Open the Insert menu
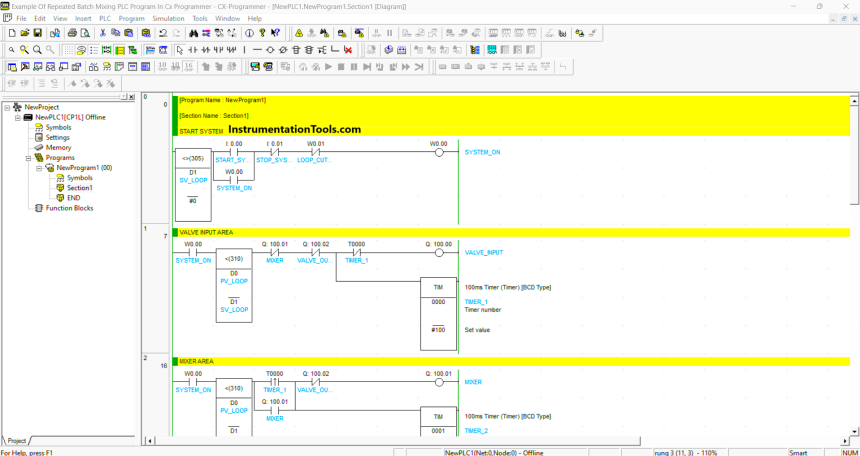The width and height of the screenshot is (860, 456). [83, 18]
